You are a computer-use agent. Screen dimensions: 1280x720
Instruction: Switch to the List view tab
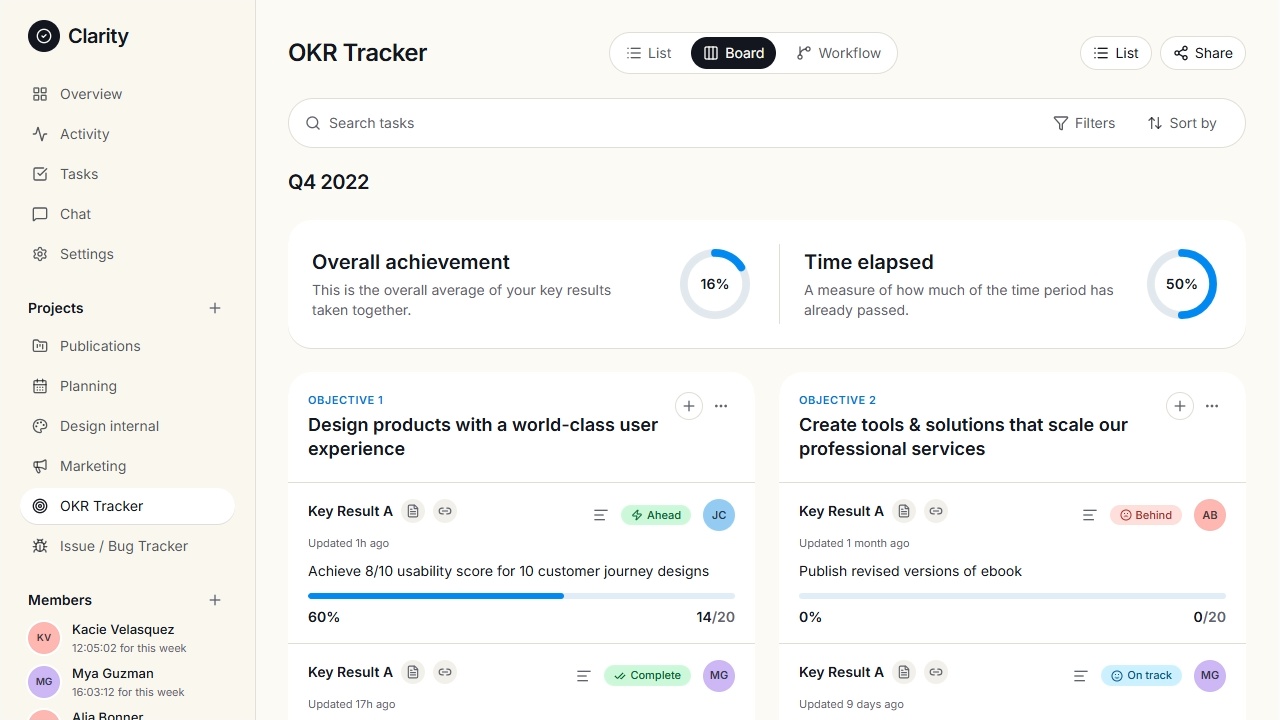pyautogui.click(x=649, y=53)
